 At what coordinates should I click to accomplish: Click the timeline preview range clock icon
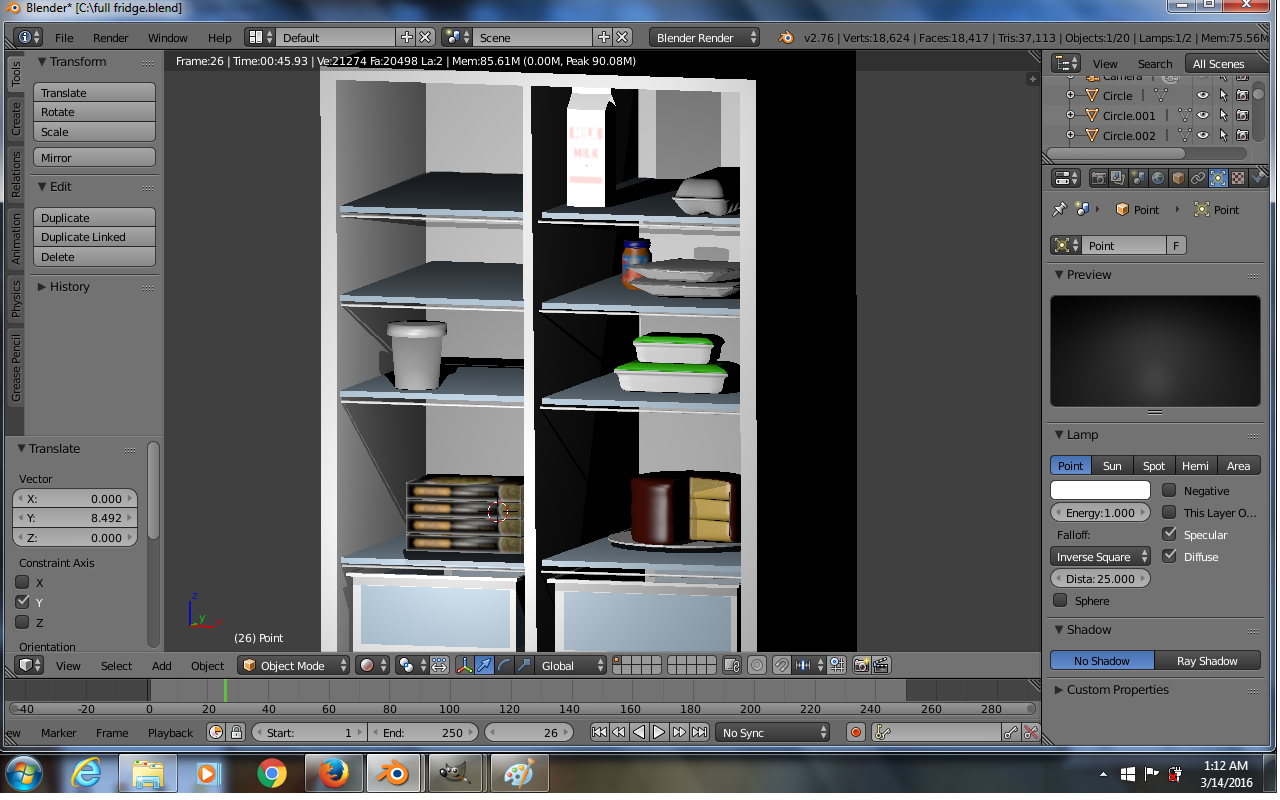216,733
